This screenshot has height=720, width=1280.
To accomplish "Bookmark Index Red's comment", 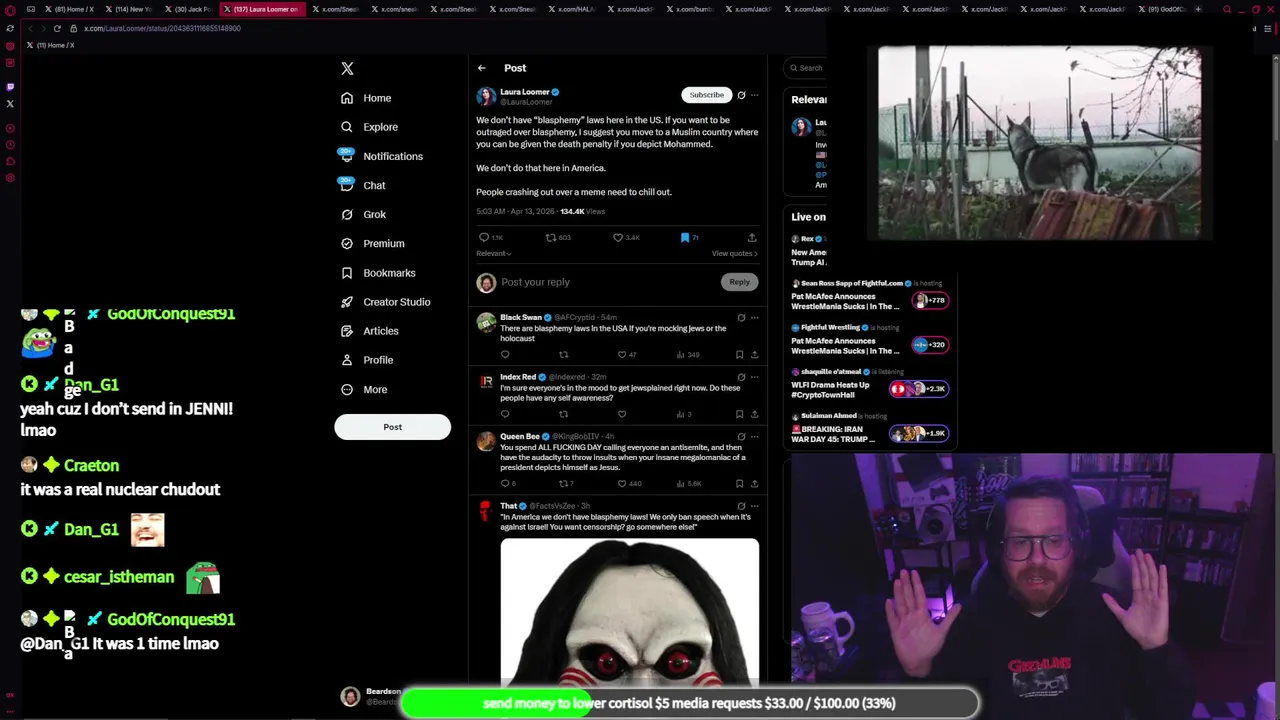I will click(739, 414).
